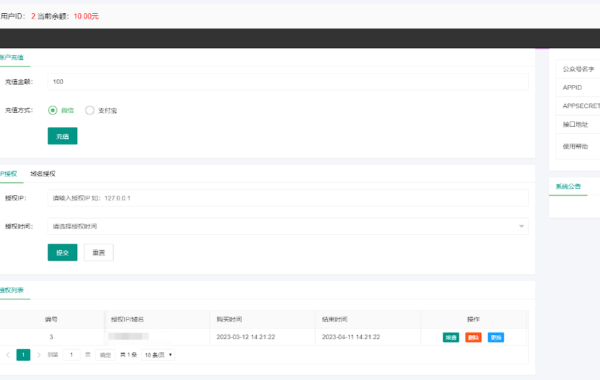Open the 10 条/页 page size dropdown
The height and width of the screenshot is (380, 600).
[x=158, y=355]
